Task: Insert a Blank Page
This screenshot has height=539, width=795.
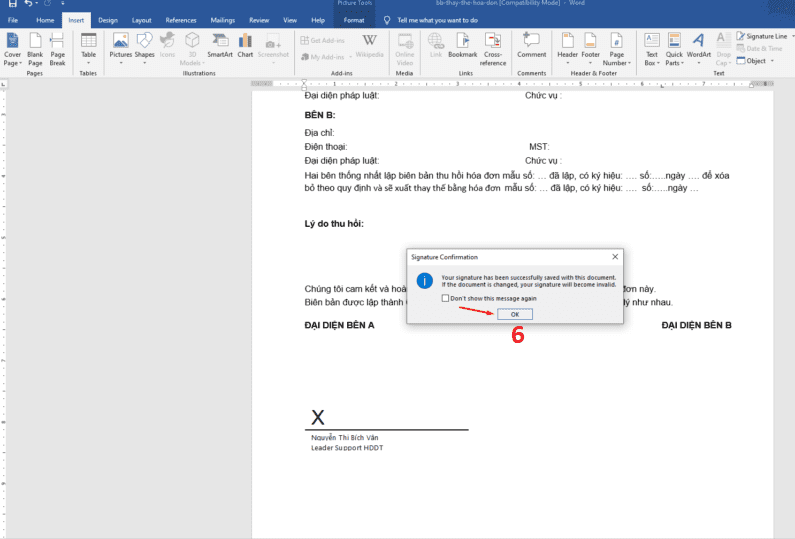Action: pos(35,49)
